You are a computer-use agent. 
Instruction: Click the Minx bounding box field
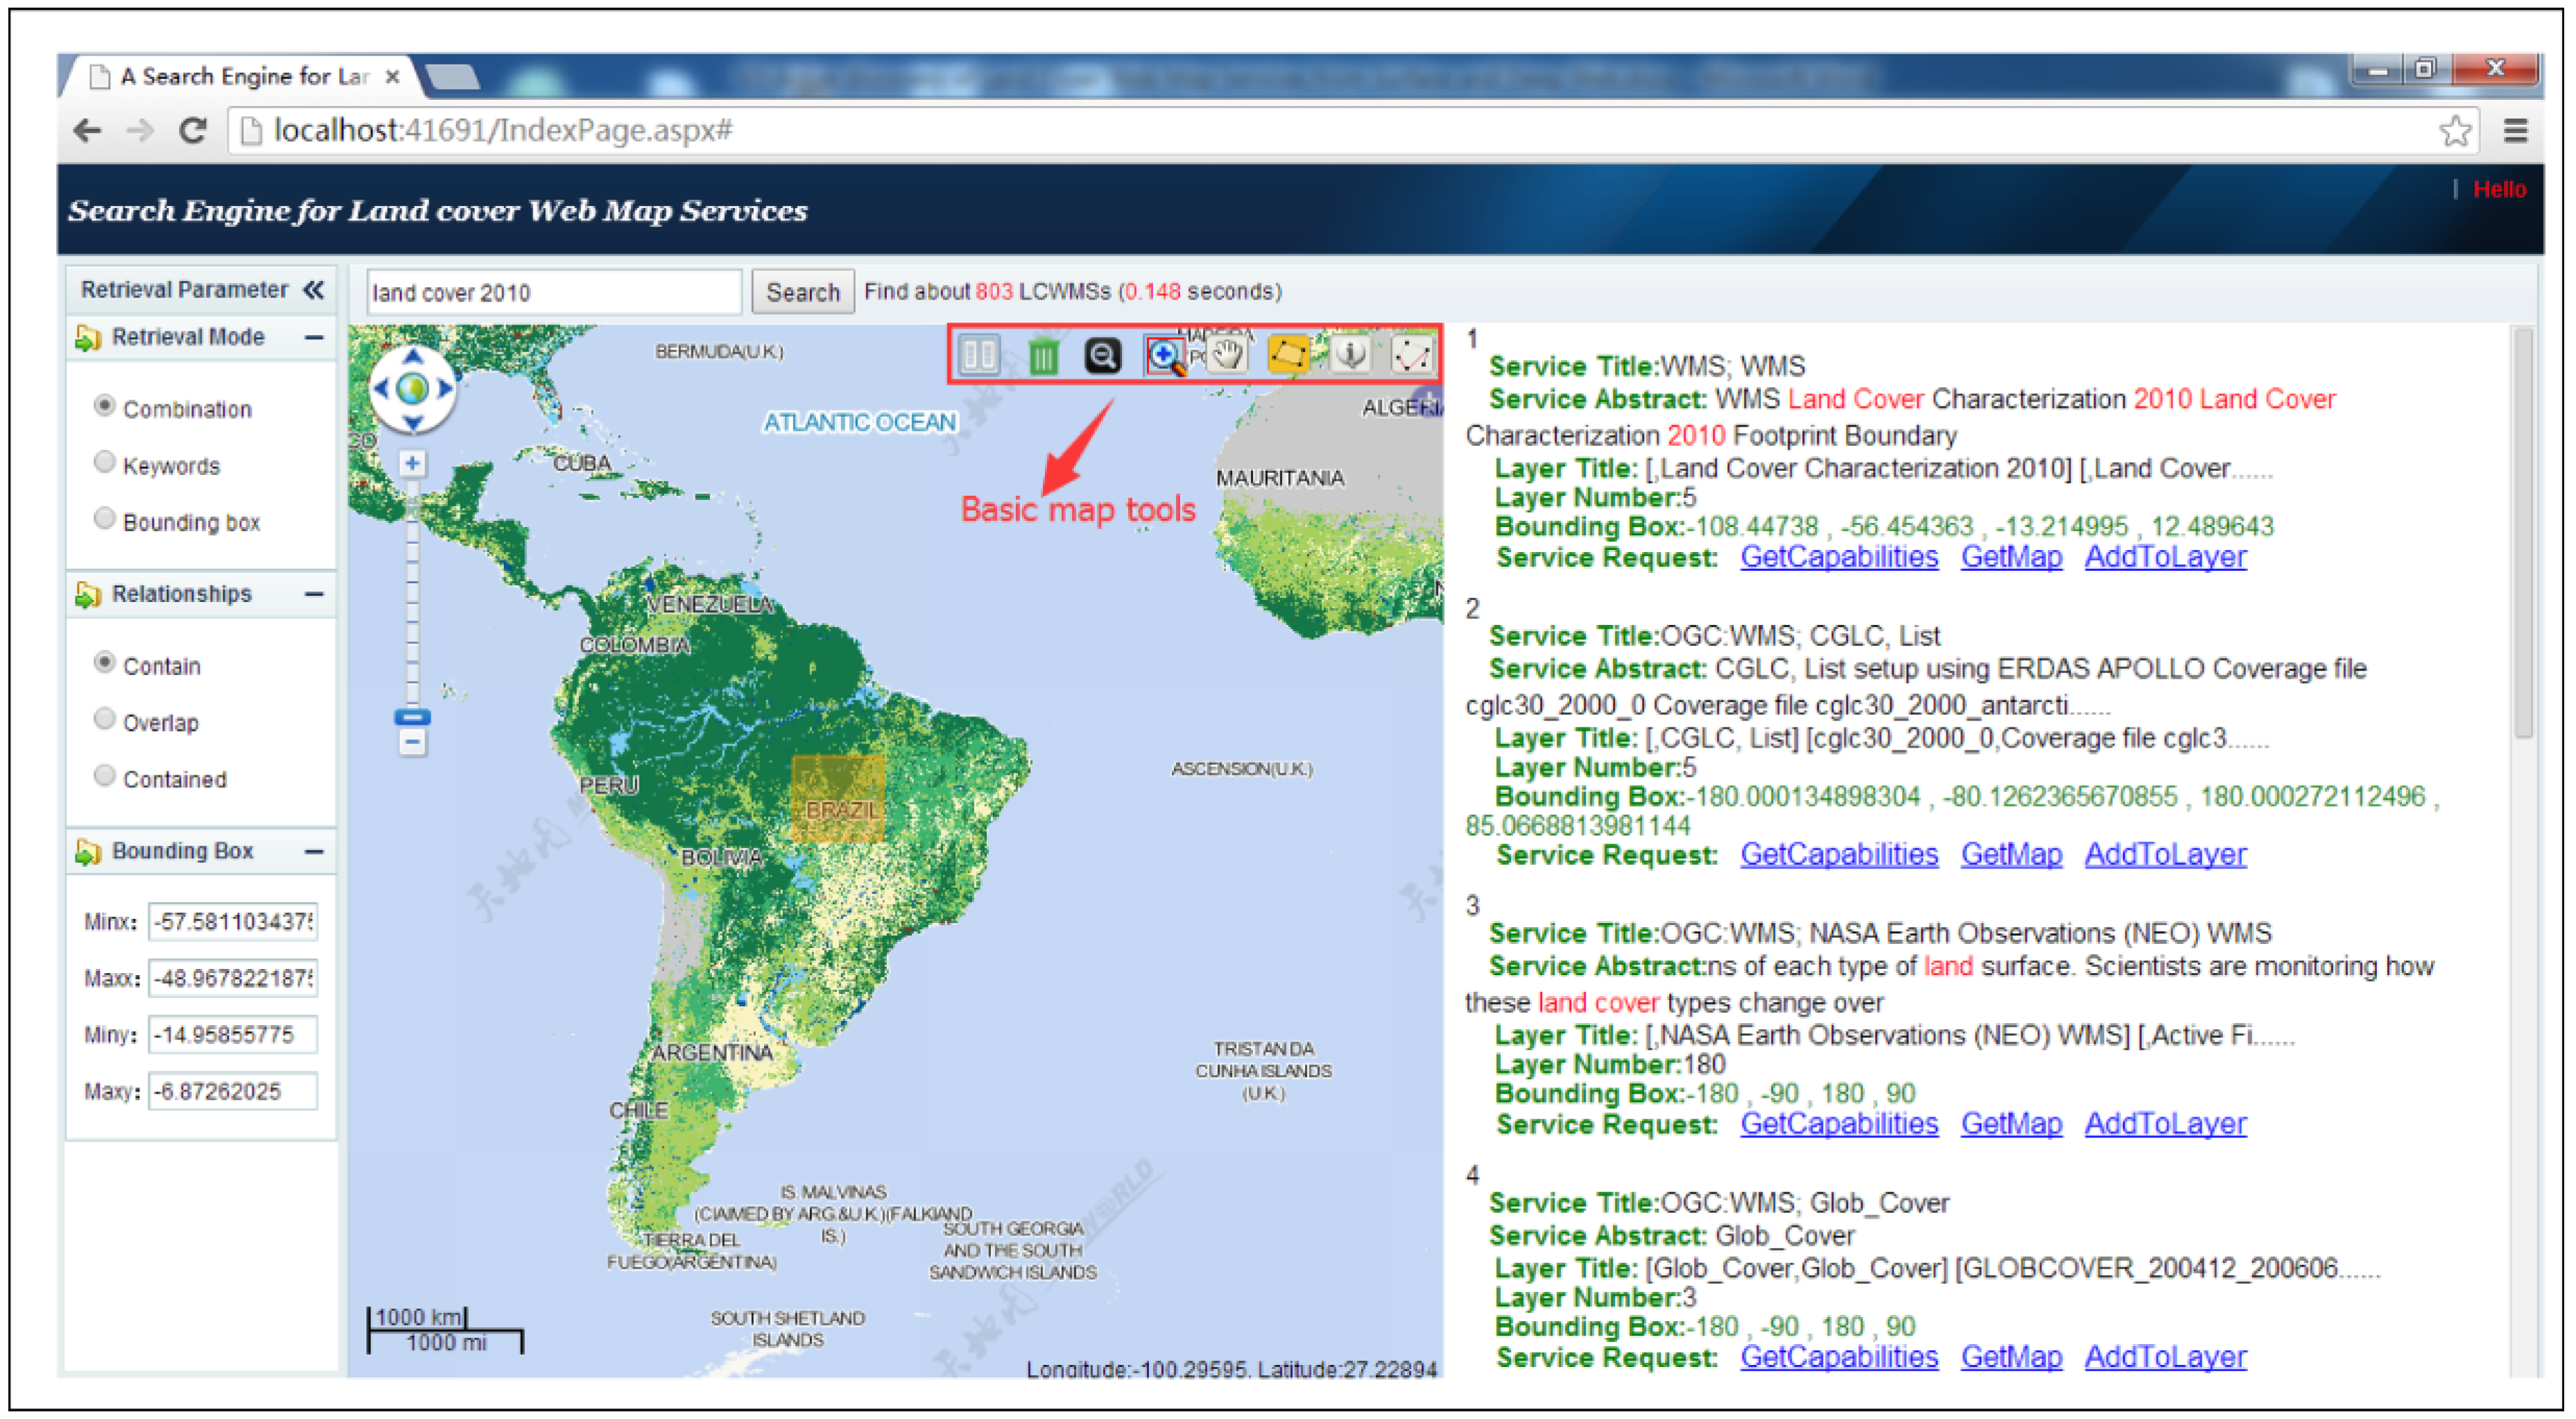coord(232,922)
